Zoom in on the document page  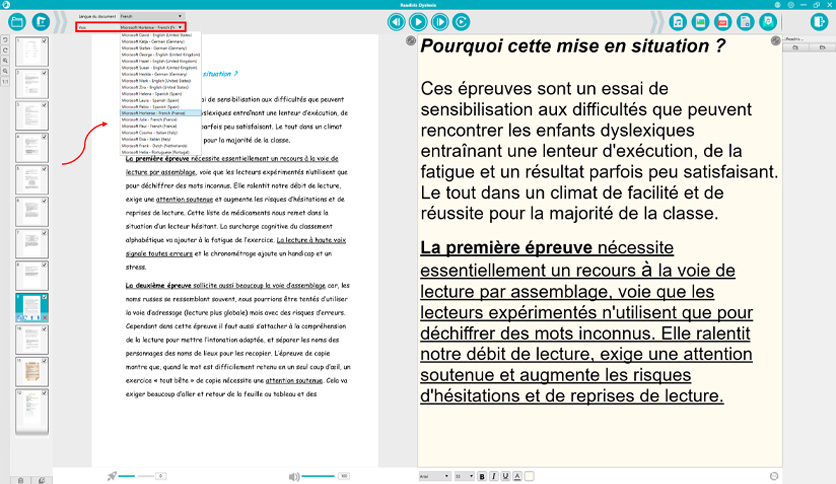click(5, 61)
